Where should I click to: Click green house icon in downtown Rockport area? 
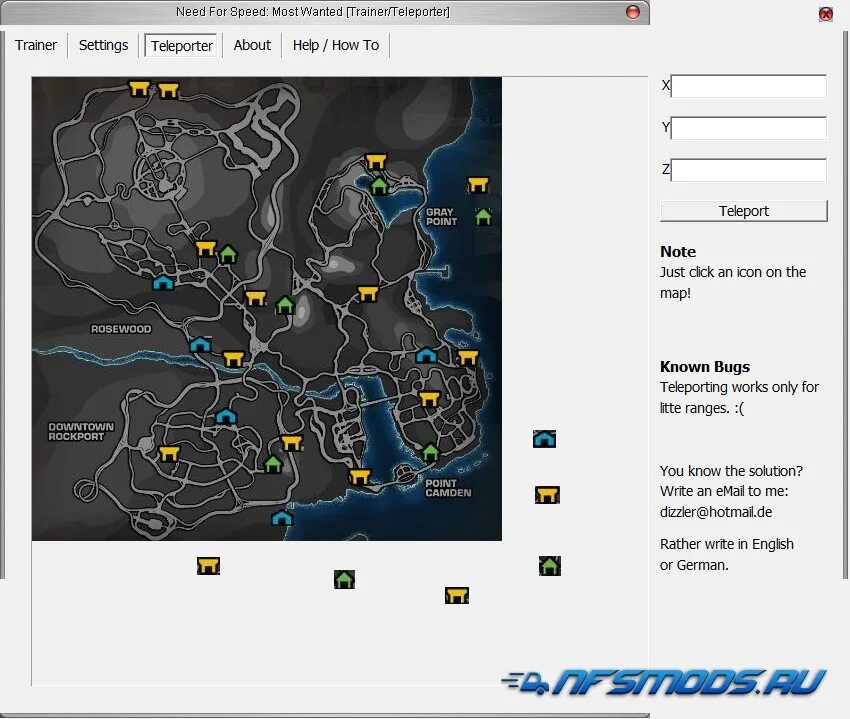[273, 464]
